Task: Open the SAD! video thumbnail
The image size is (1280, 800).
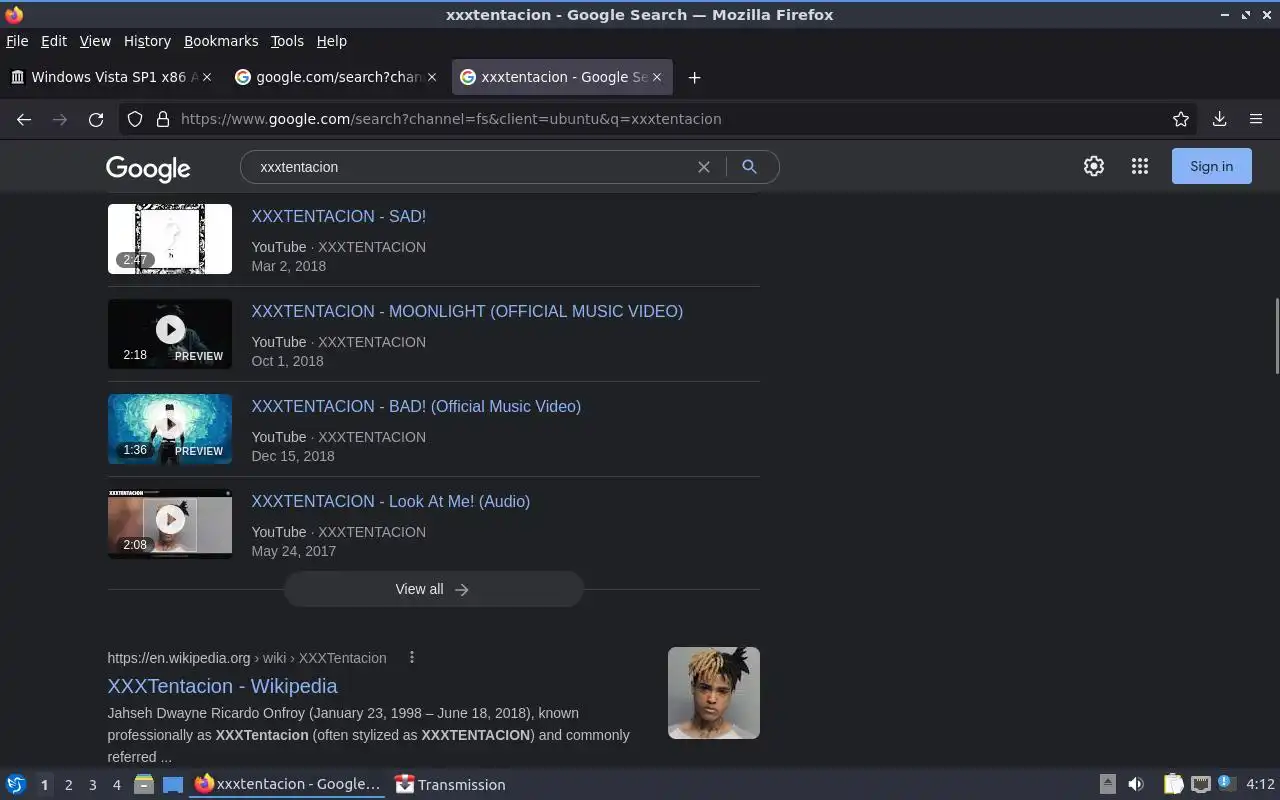Action: [170, 239]
